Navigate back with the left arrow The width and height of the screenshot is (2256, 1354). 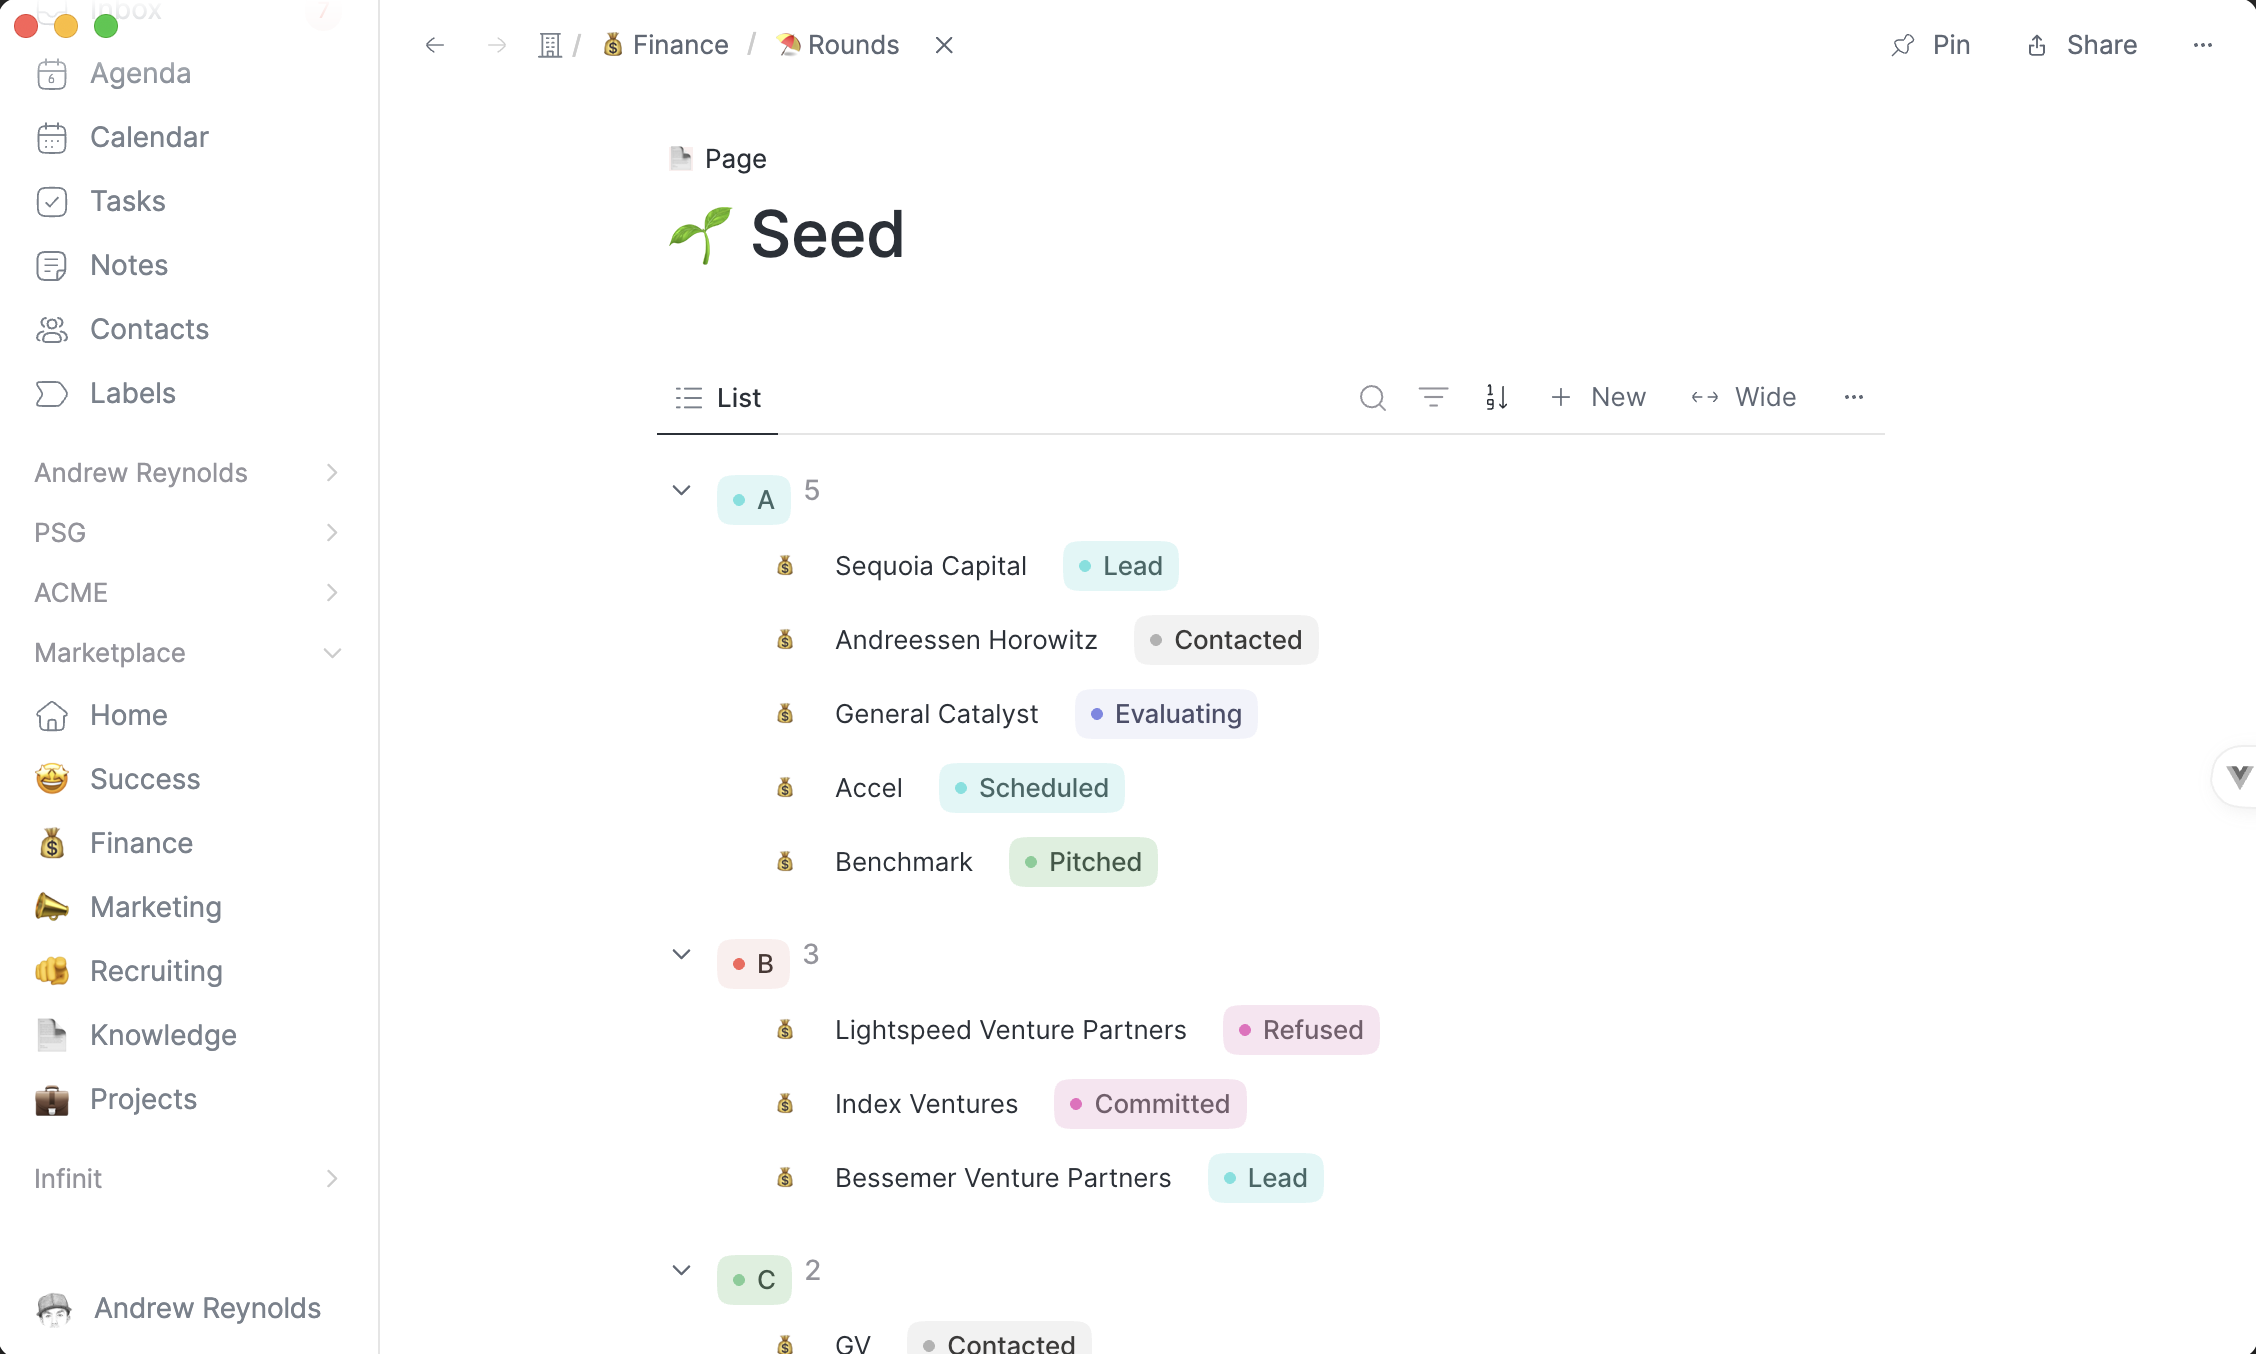click(x=435, y=45)
